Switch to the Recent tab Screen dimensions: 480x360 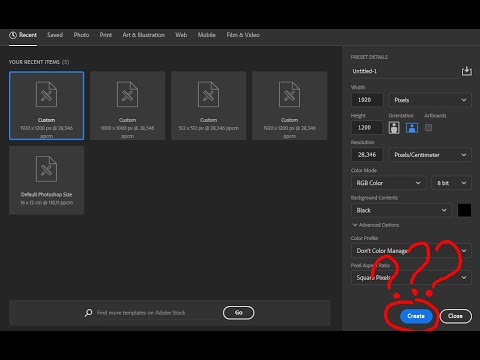point(23,35)
